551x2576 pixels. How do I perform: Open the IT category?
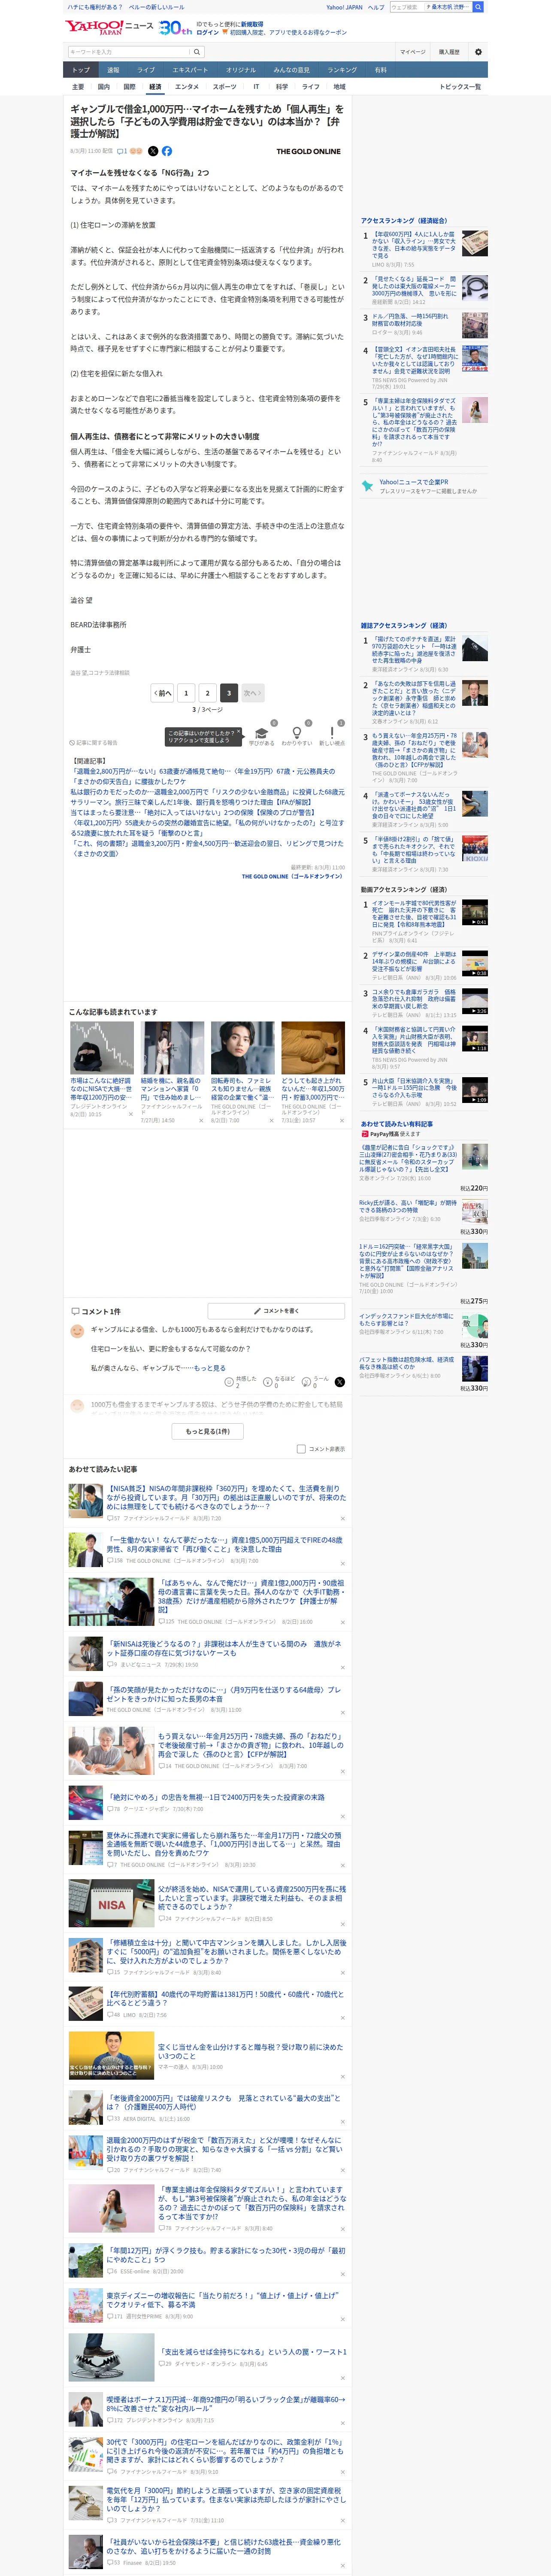coord(256,87)
